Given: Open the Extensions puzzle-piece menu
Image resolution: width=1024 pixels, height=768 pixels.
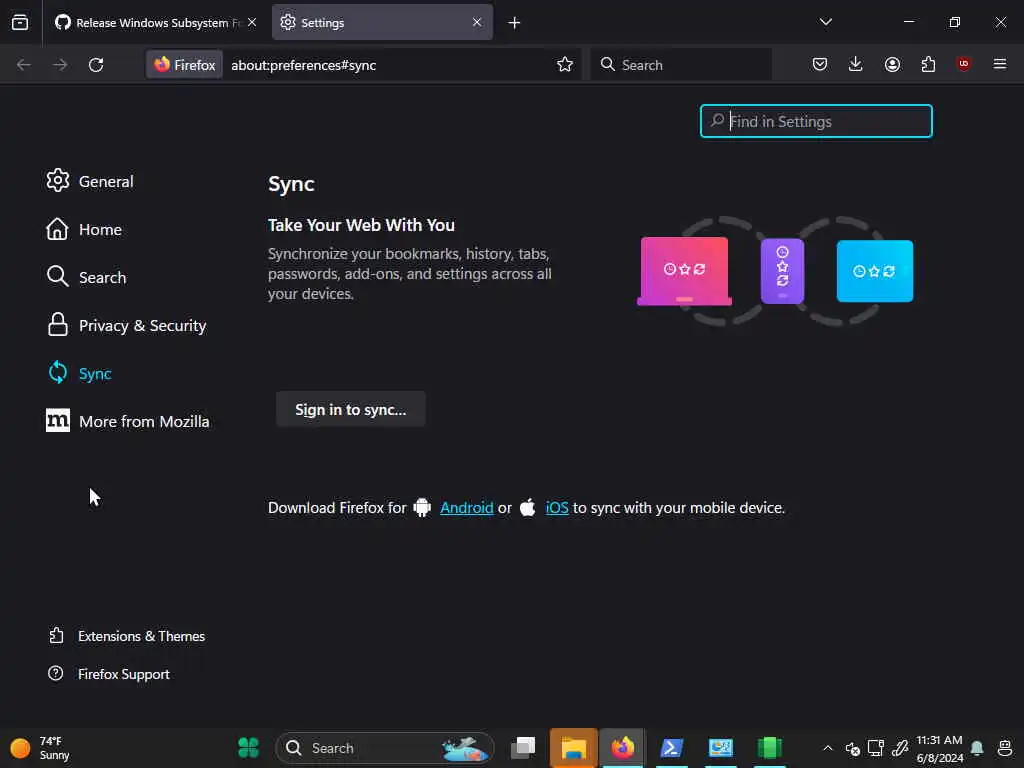Looking at the screenshot, I should tap(928, 64).
